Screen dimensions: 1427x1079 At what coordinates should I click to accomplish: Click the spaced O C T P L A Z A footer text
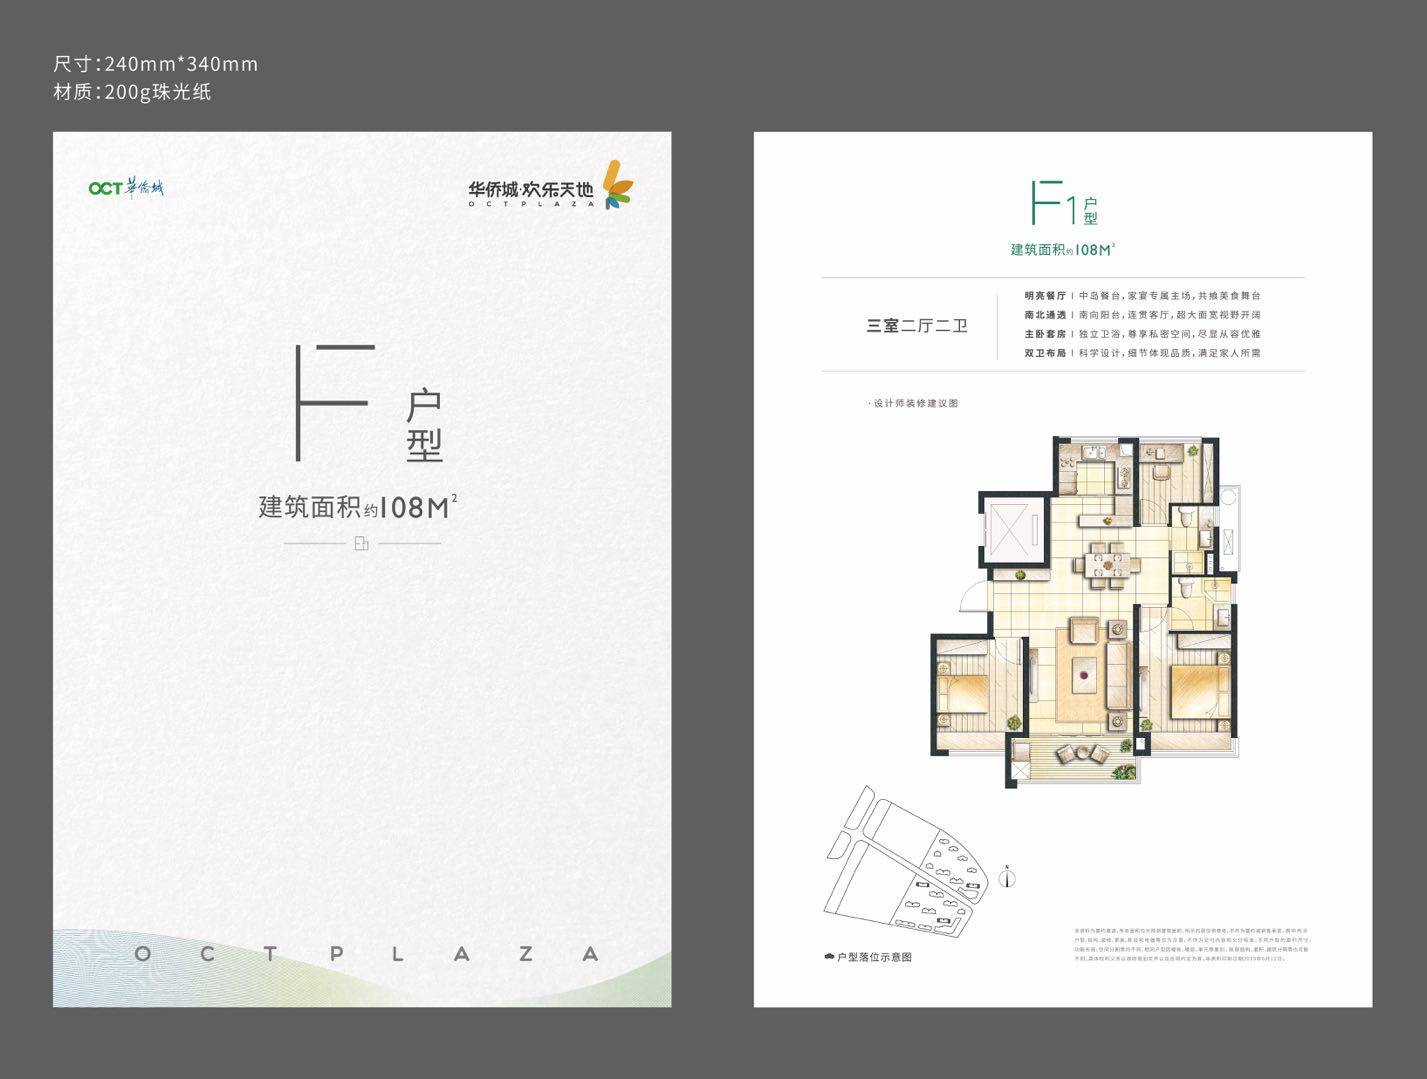tap(366, 954)
